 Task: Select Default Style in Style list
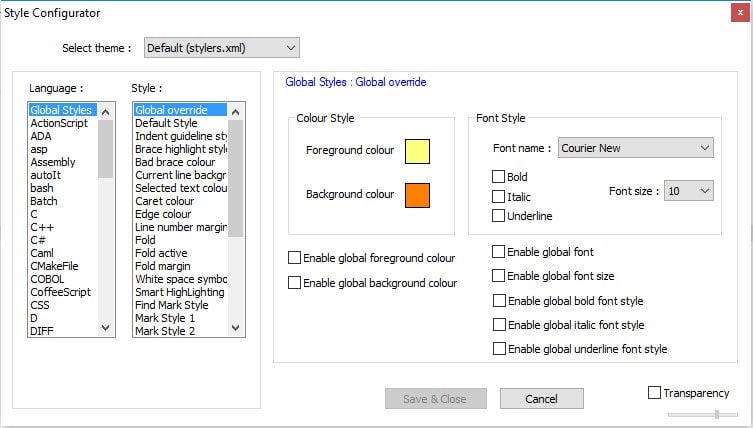click(180, 123)
